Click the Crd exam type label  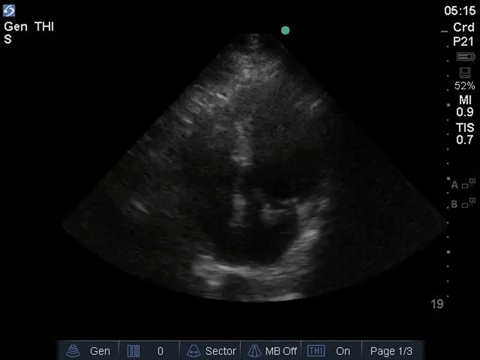click(464, 27)
